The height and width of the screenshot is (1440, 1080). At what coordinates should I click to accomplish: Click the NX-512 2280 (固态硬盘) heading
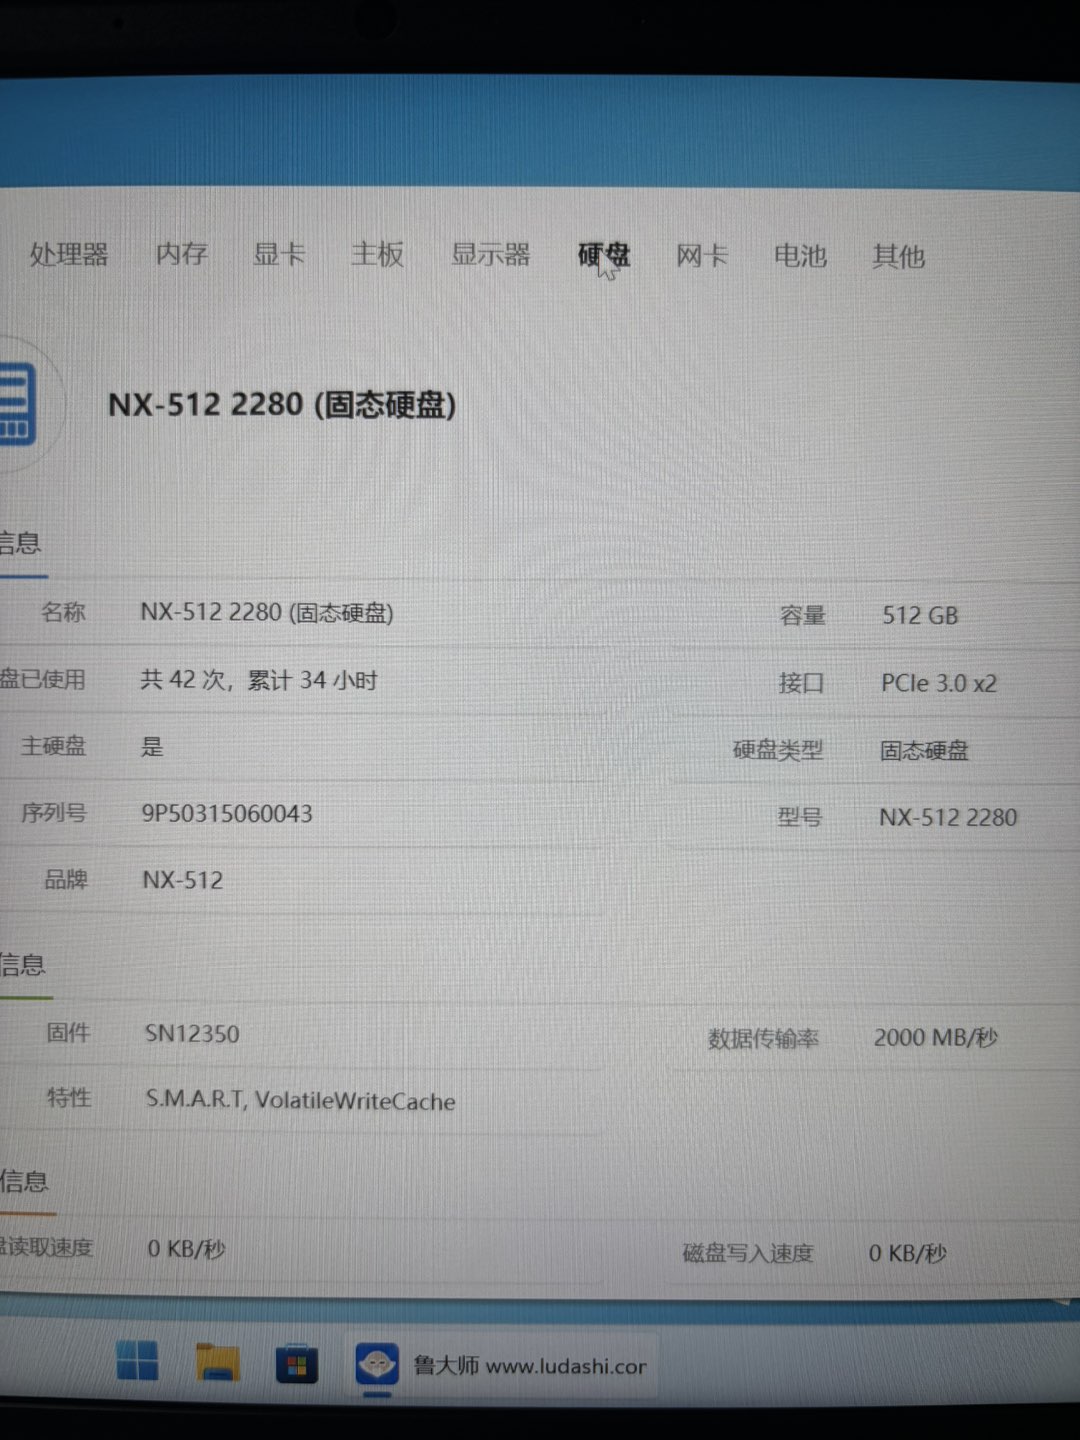(x=282, y=405)
